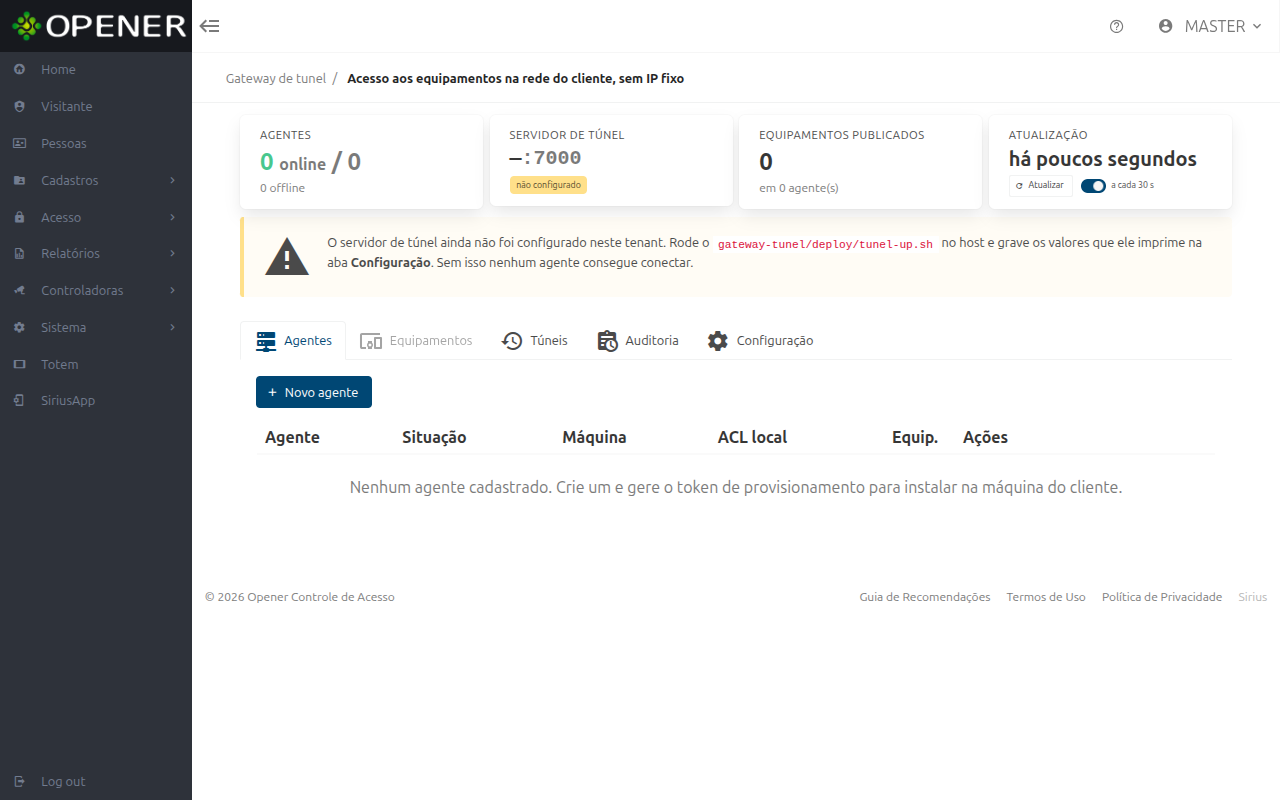The image size is (1280, 800).
Task: Select the Equipamentos tab
Action: (416, 341)
